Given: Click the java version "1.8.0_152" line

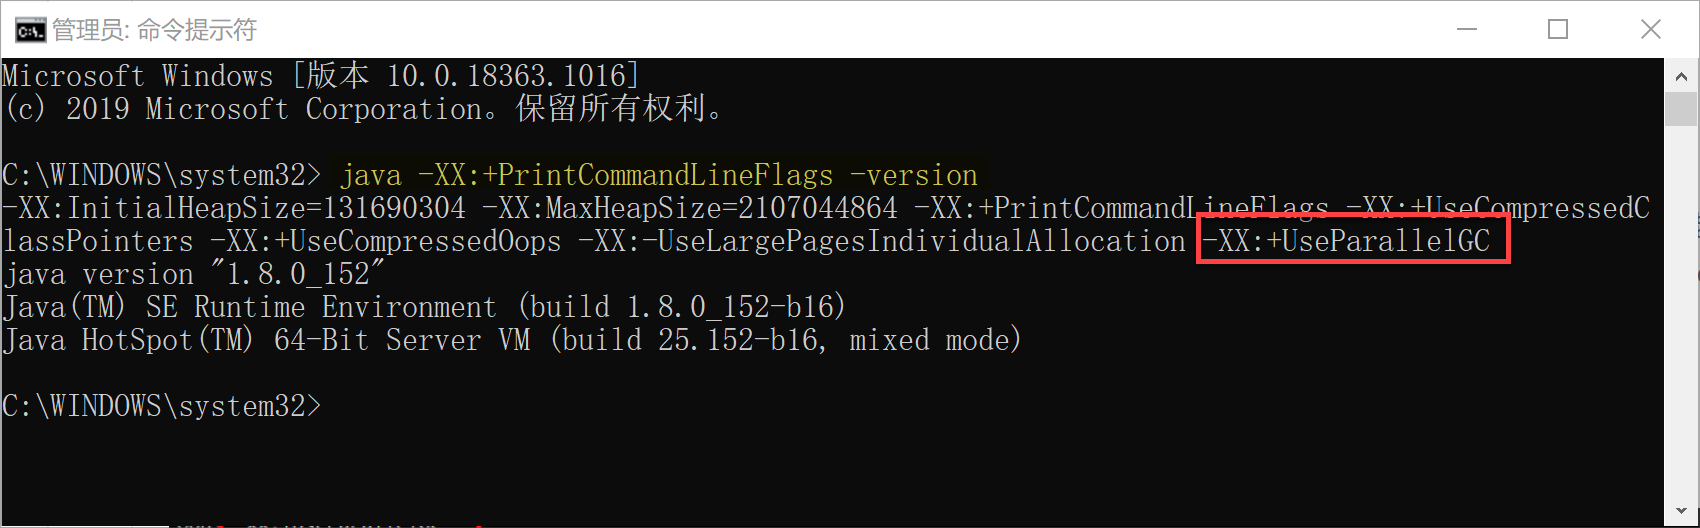Looking at the screenshot, I should click(194, 275).
